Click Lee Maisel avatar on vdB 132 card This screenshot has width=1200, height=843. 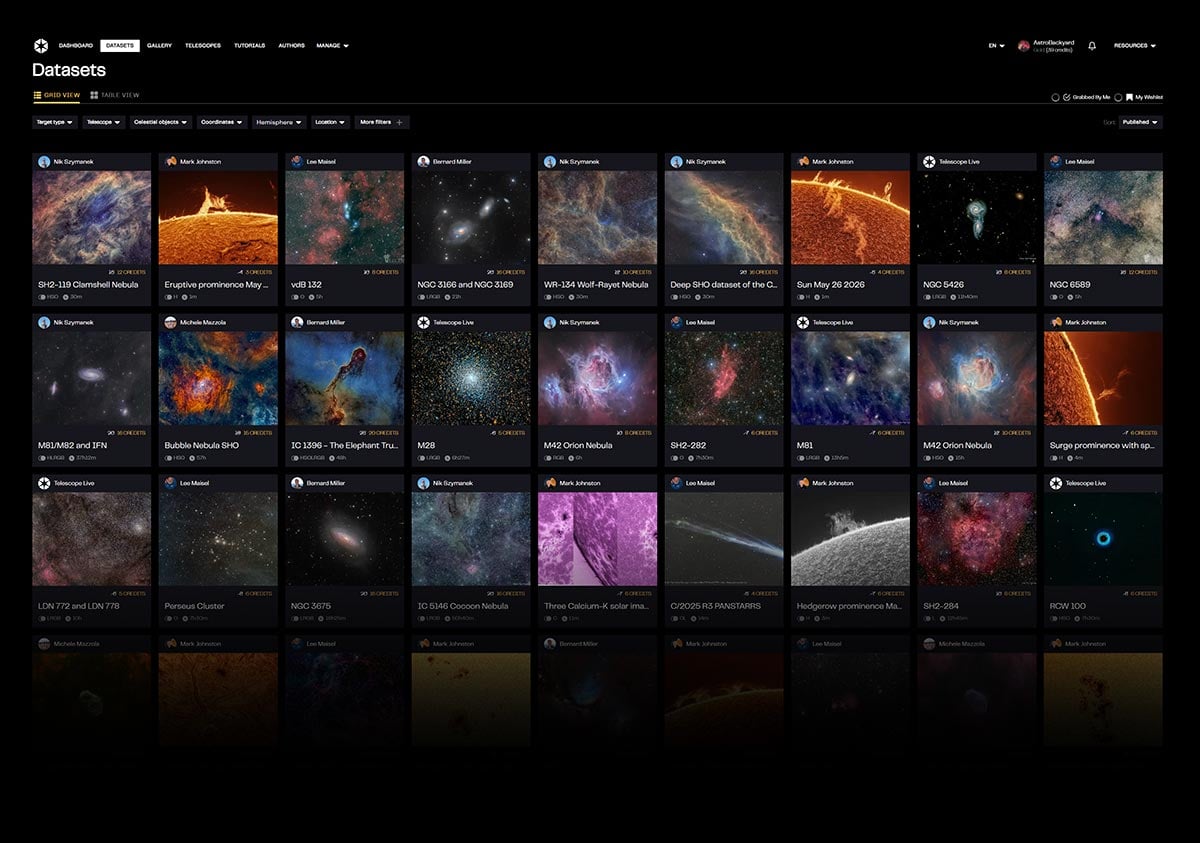pos(297,161)
